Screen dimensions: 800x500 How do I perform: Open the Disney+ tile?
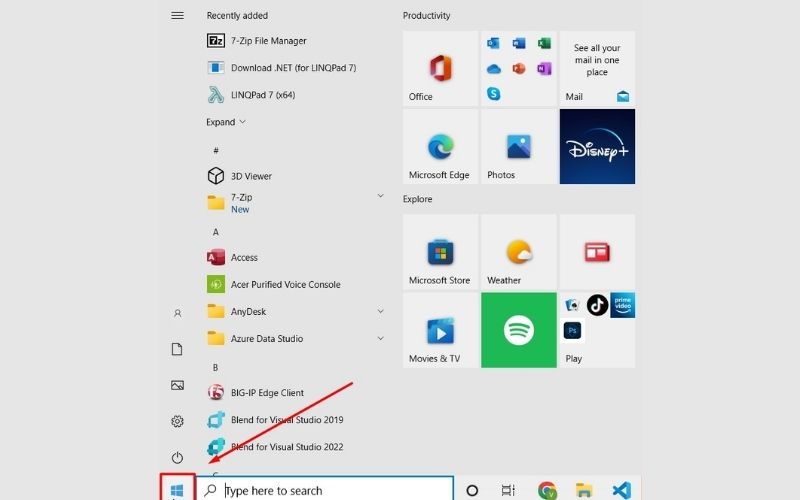tap(597, 146)
